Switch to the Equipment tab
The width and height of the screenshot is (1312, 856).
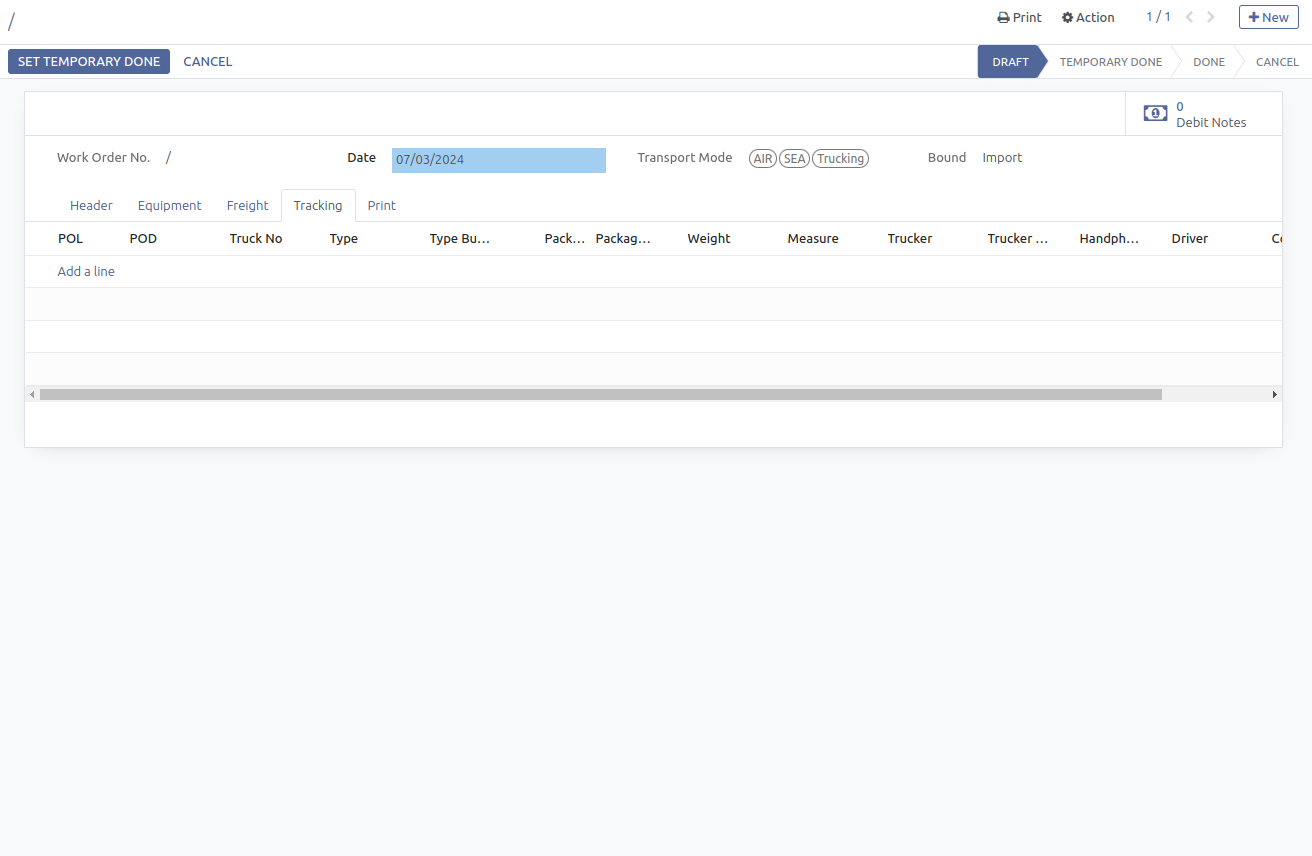click(x=169, y=205)
